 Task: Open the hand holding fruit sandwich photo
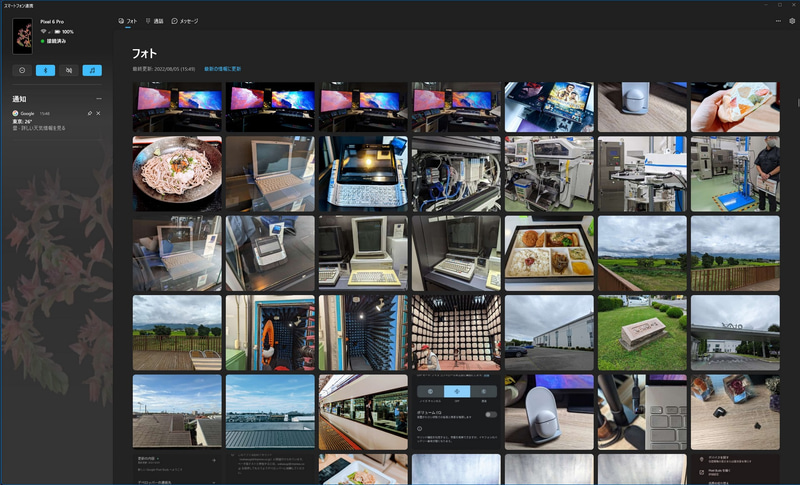pyautogui.click(x=735, y=107)
